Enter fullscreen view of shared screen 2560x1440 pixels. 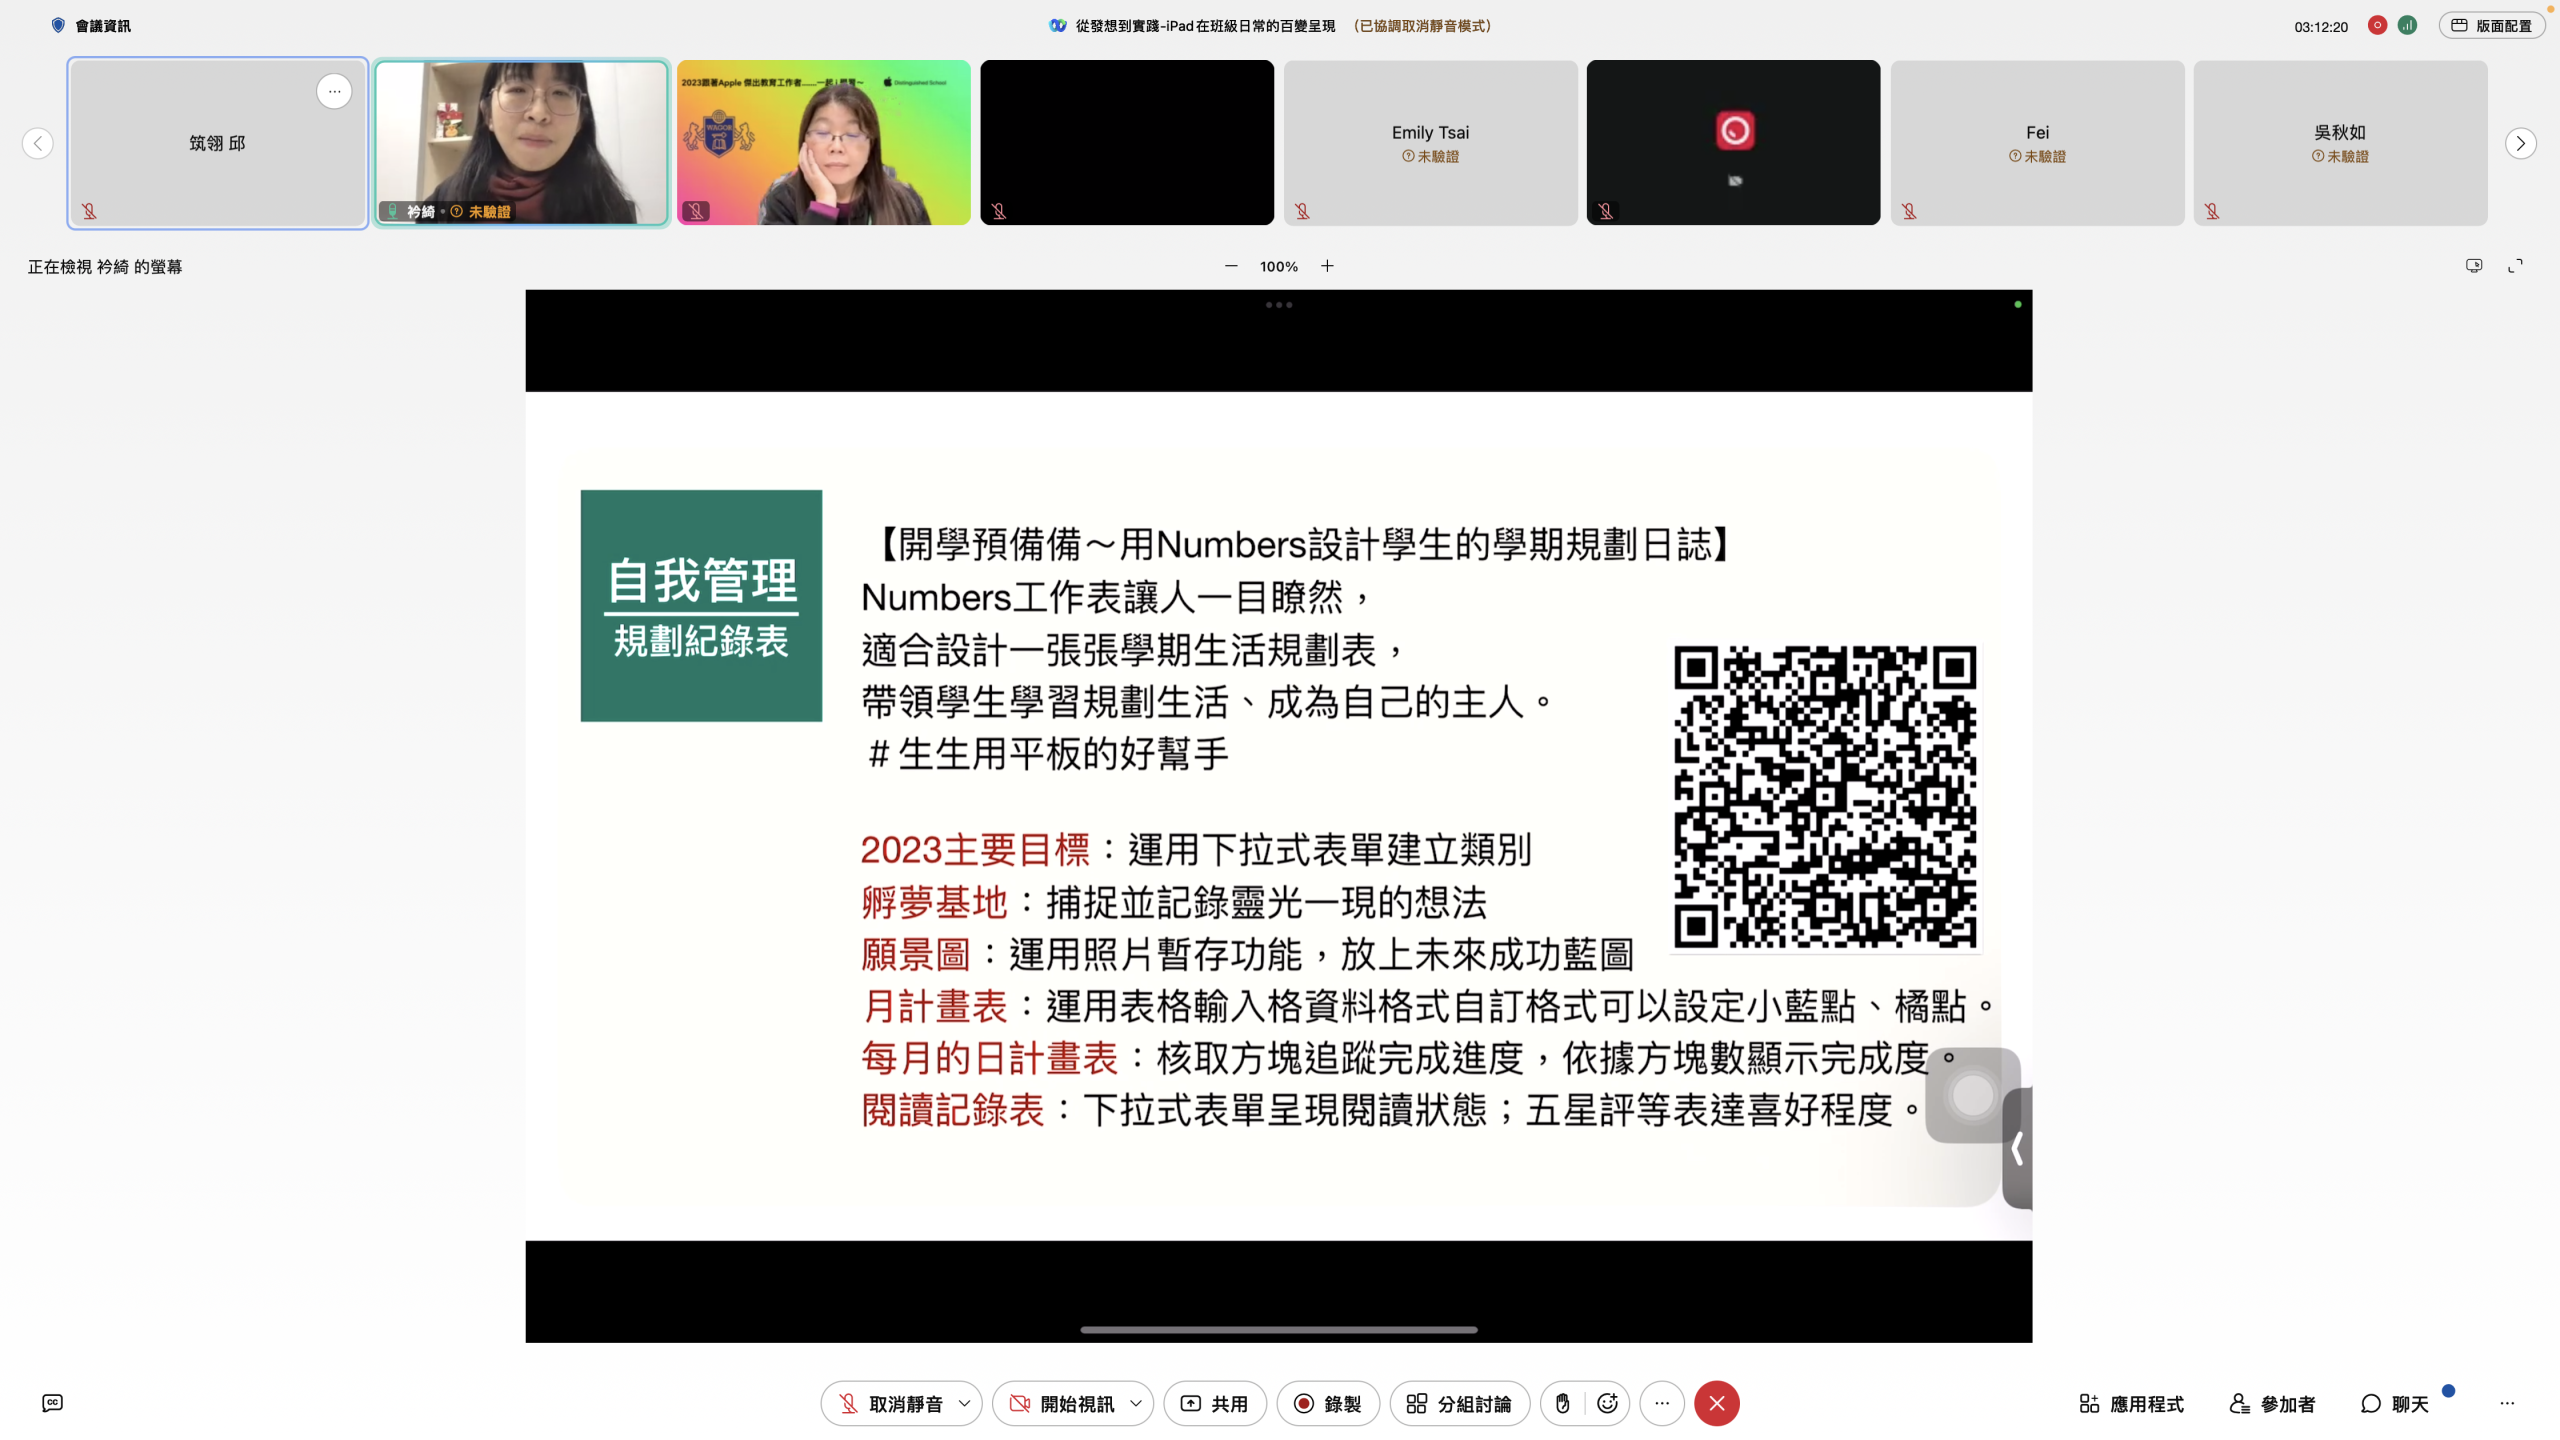click(2515, 266)
